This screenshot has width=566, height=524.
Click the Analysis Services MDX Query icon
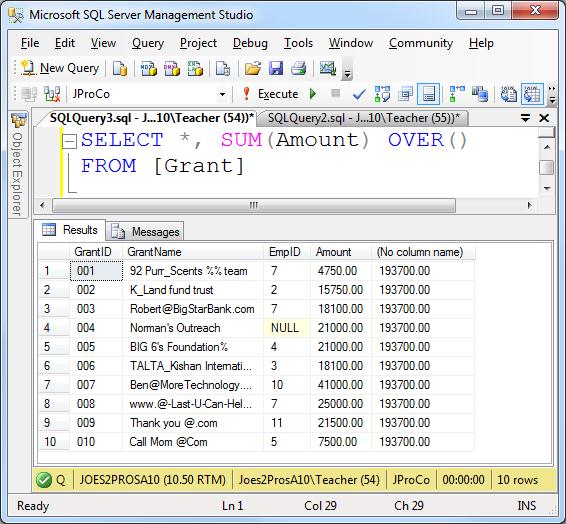coord(148,68)
